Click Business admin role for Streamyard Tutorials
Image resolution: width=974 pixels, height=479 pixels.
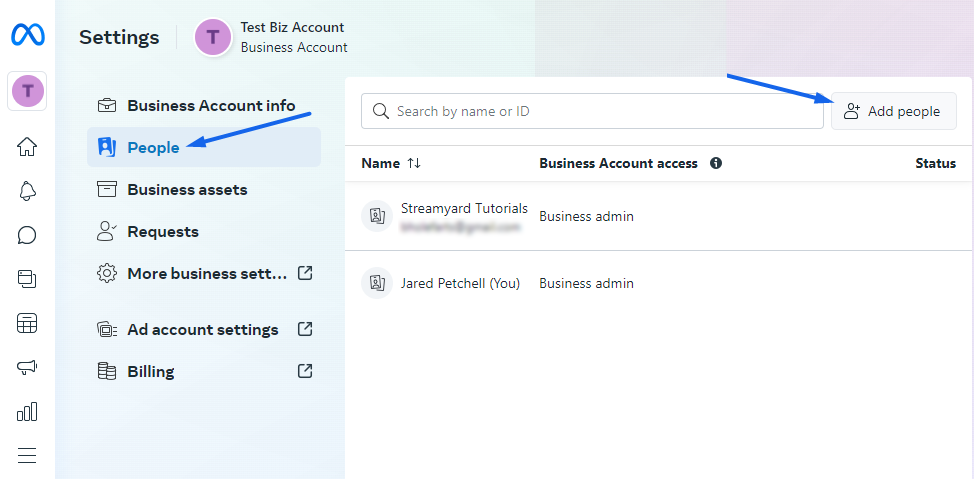586,216
